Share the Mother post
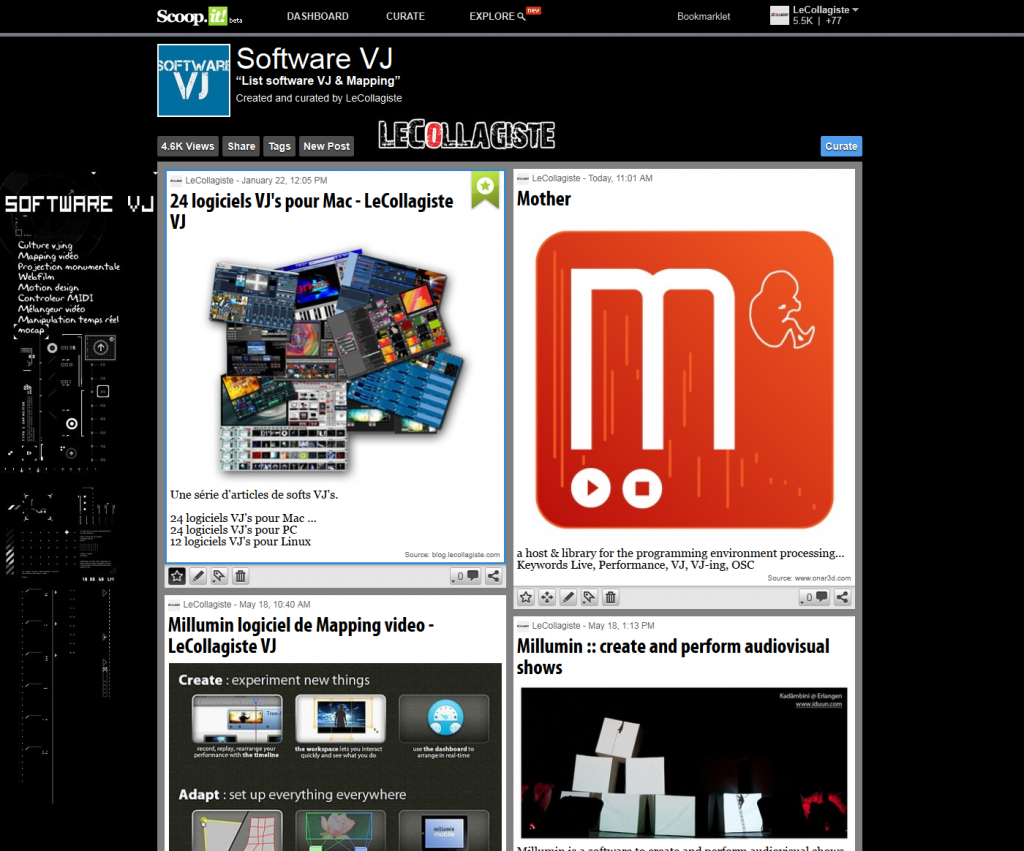The image size is (1024, 851). point(842,597)
